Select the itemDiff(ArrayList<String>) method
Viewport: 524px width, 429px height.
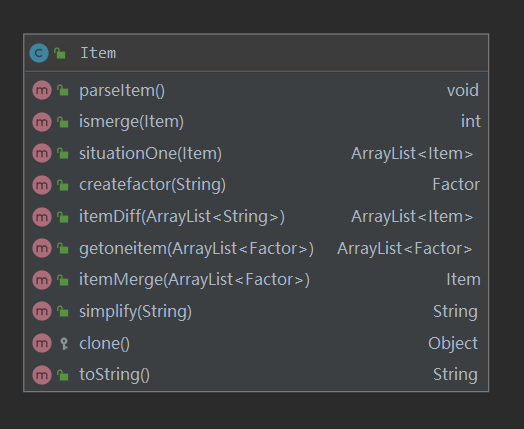pyautogui.click(x=182, y=217)
